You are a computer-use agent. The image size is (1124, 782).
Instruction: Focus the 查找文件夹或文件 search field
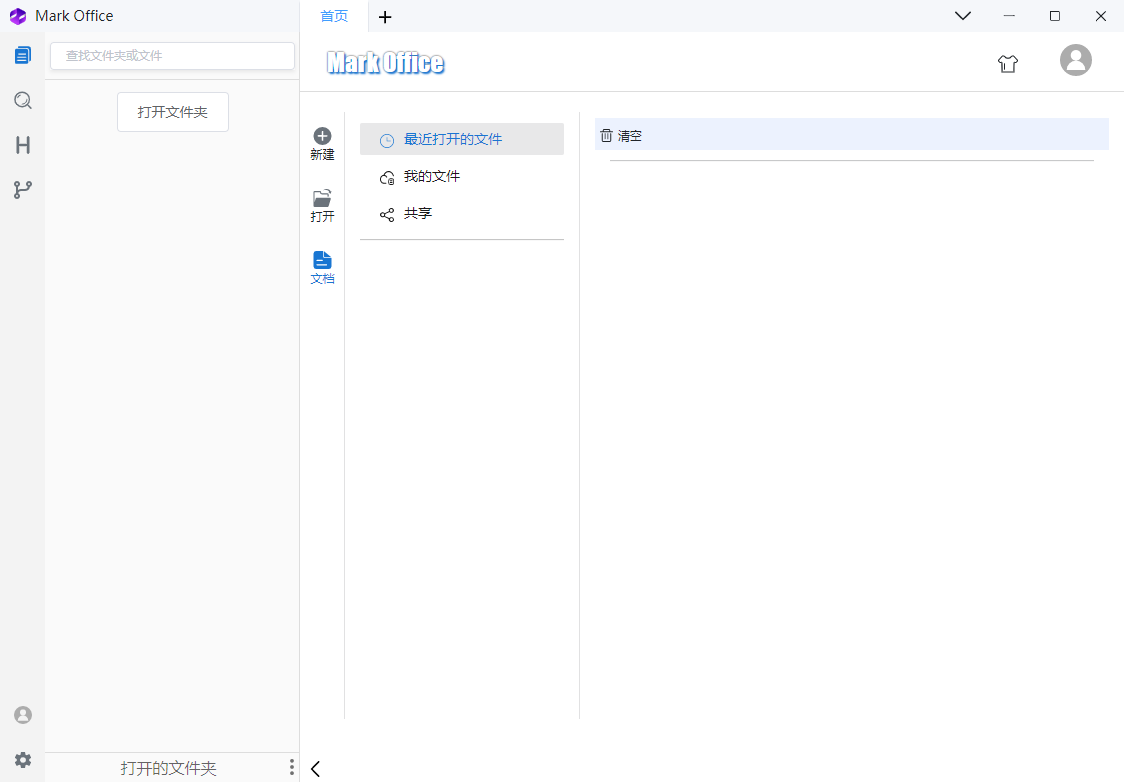click(x=172, y=56)
